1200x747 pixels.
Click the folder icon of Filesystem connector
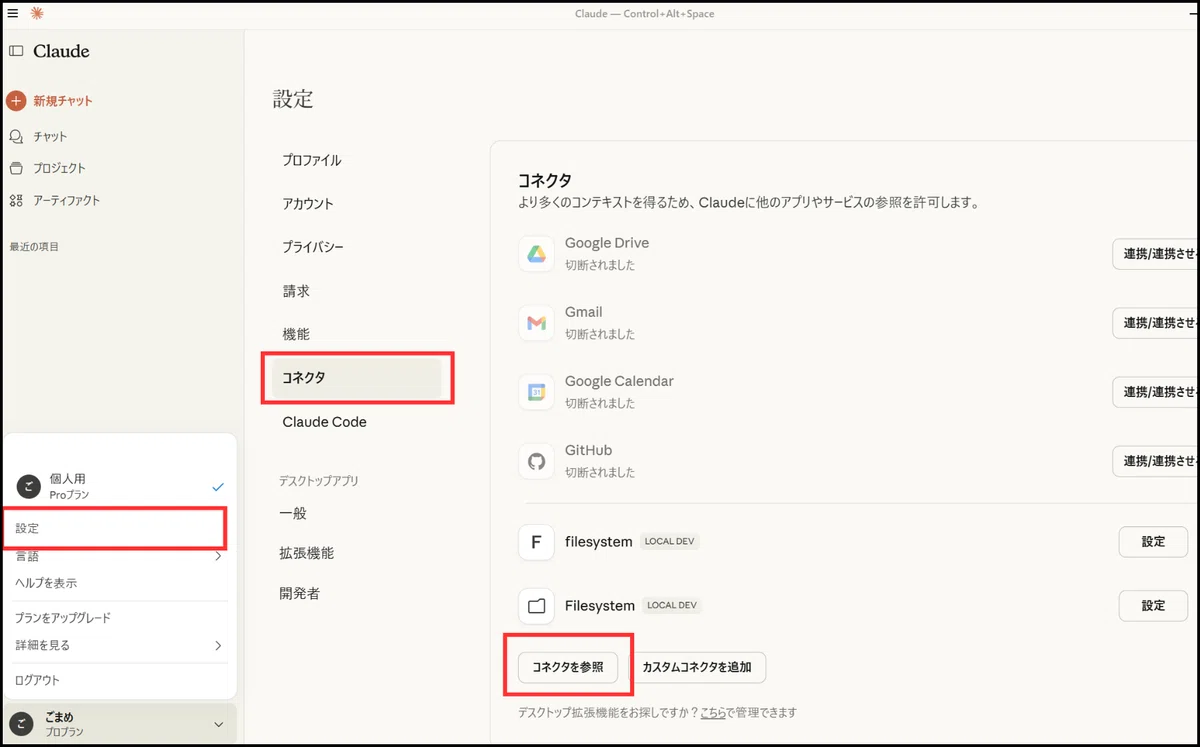click(x=537, y=606)
